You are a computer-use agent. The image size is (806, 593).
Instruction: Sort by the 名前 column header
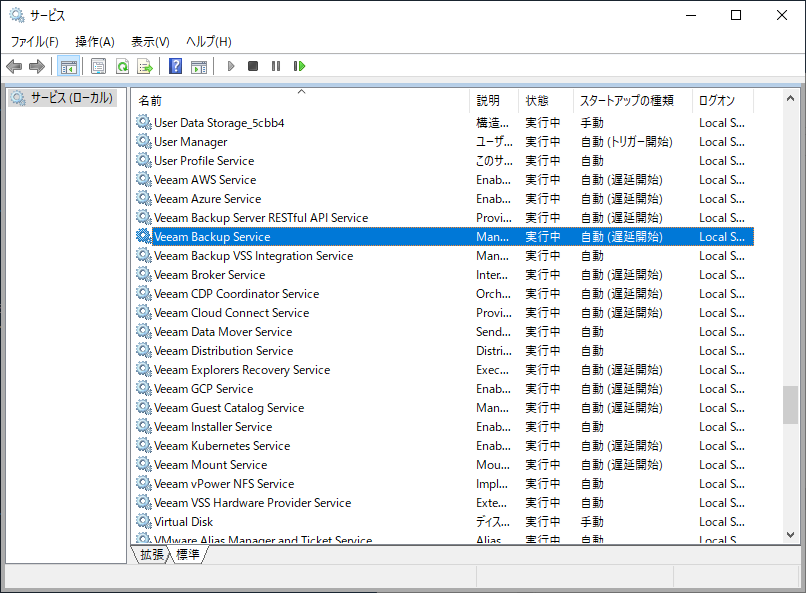[301, 100]
